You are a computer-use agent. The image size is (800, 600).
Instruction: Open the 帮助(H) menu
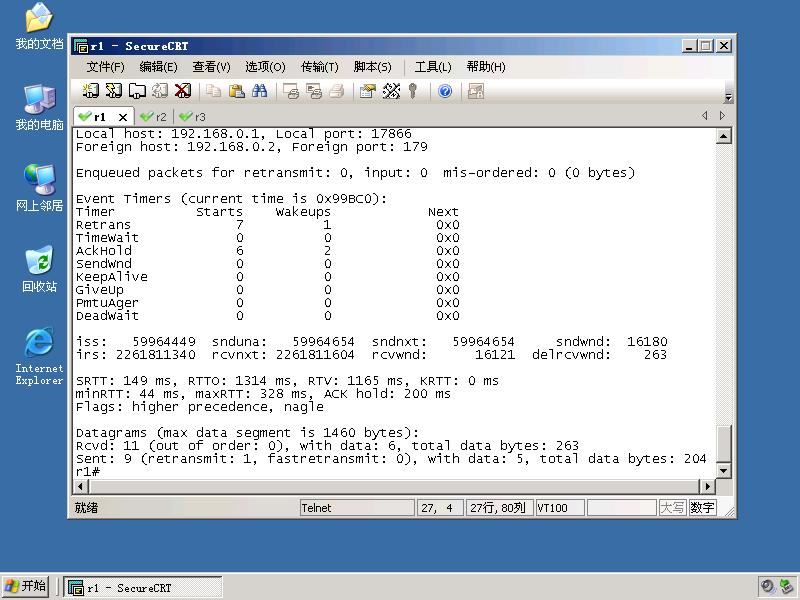click(486, 67)
